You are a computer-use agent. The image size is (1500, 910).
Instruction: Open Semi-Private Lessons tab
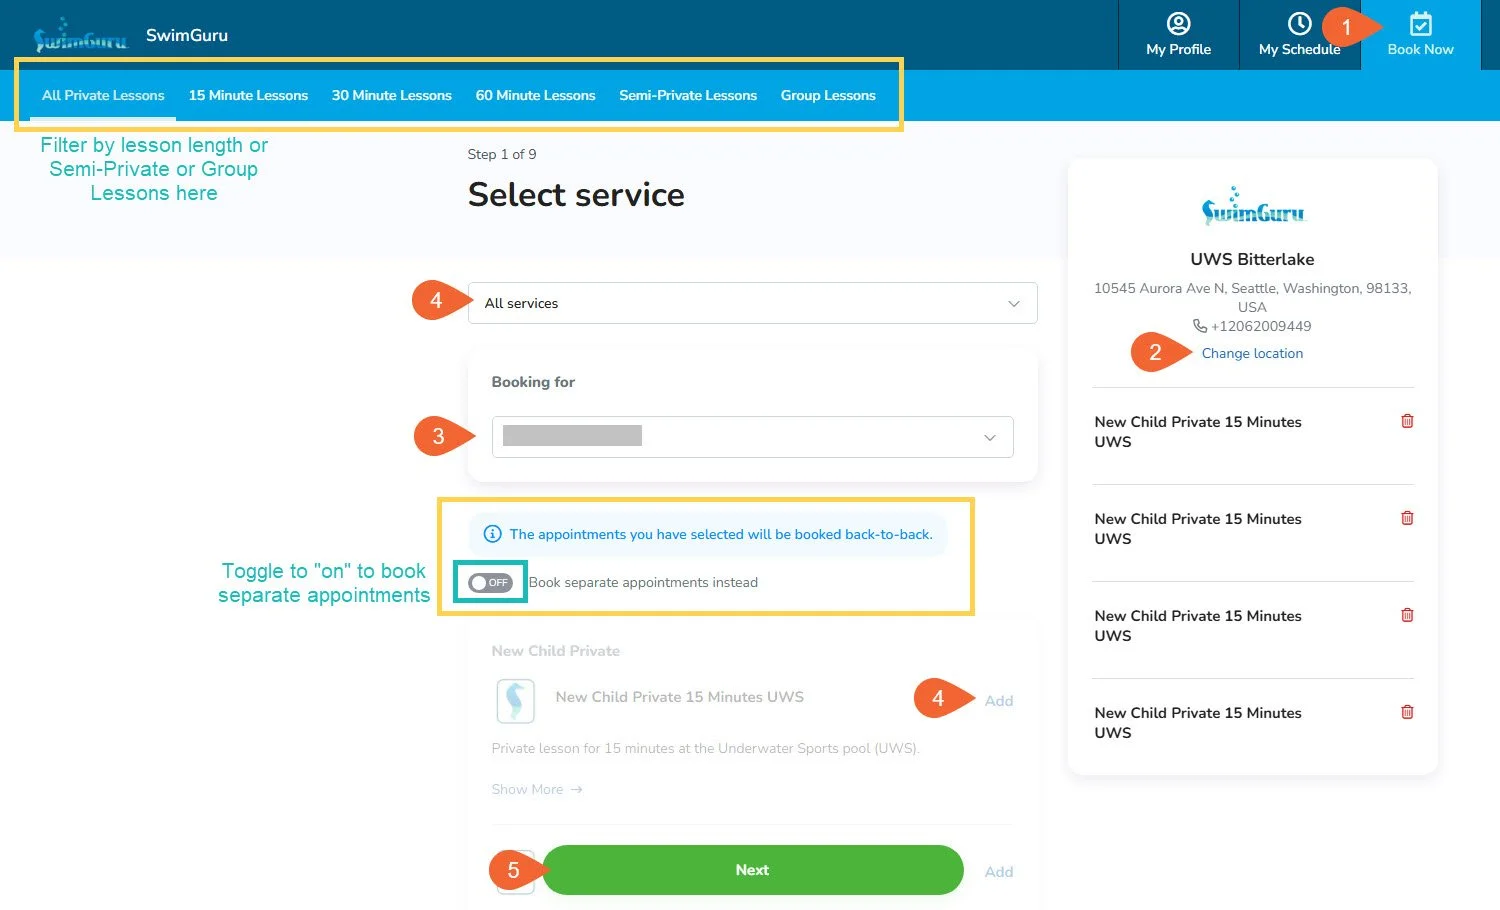(x=688, y=96)
